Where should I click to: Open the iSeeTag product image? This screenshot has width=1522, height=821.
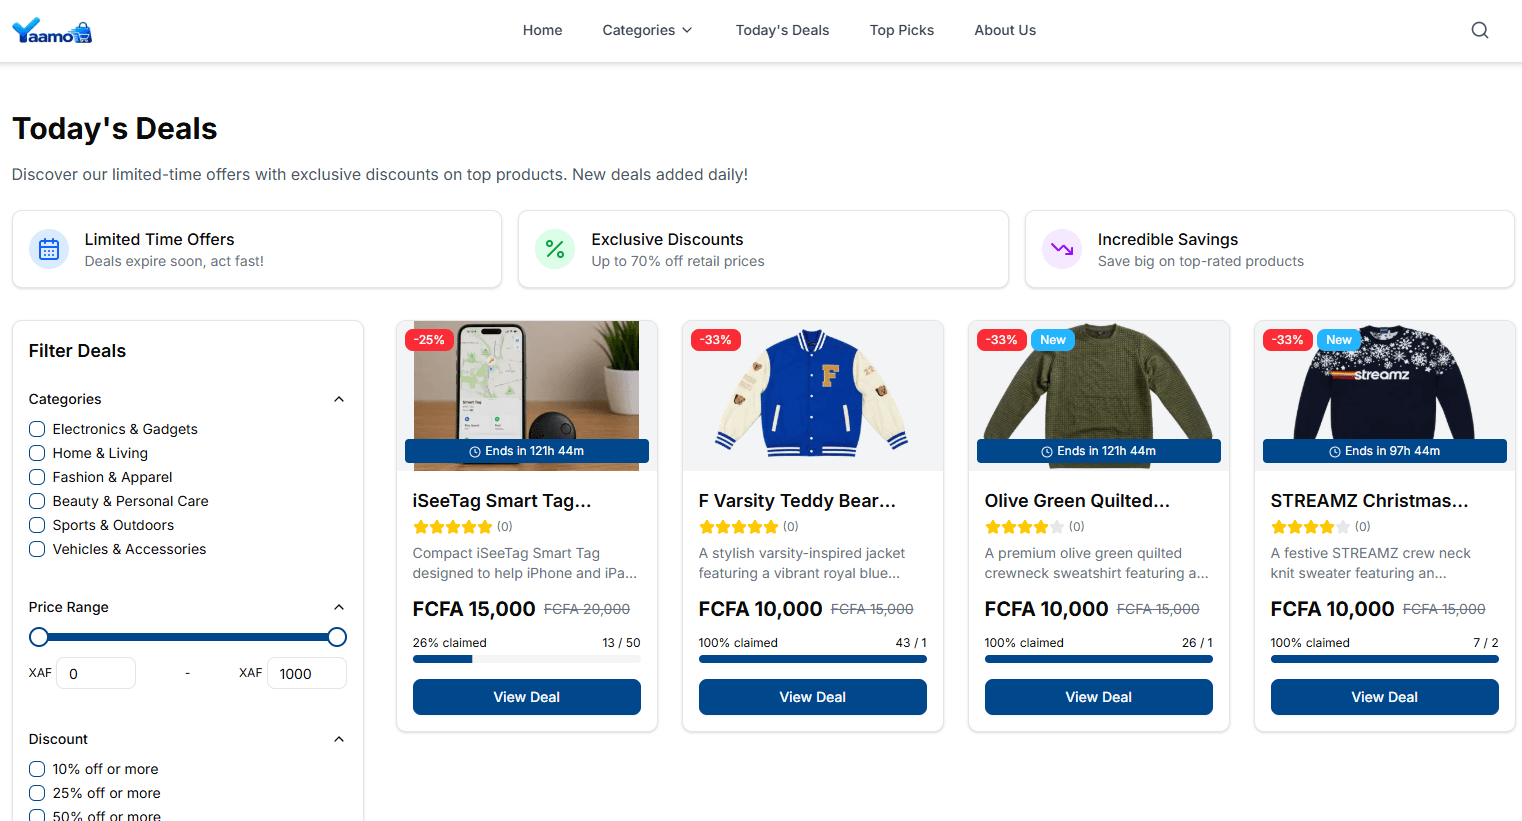pos(527,396)
